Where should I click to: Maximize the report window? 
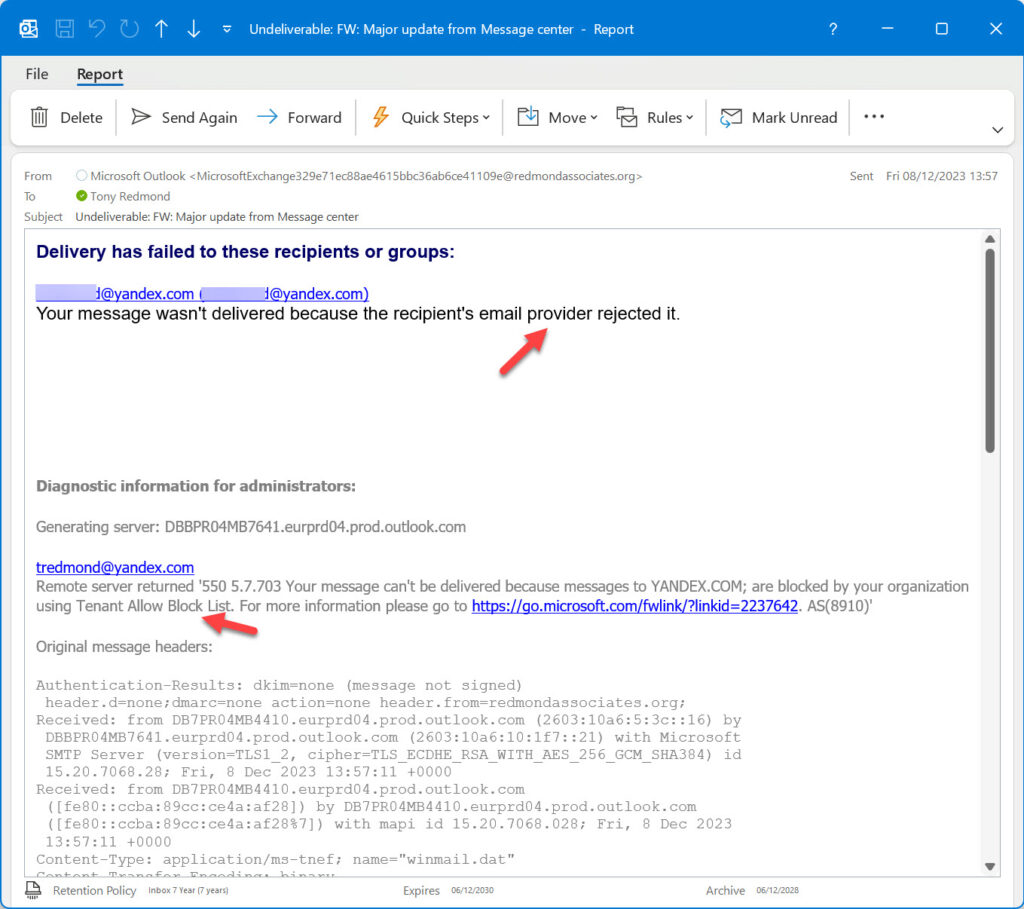point(942,29)
